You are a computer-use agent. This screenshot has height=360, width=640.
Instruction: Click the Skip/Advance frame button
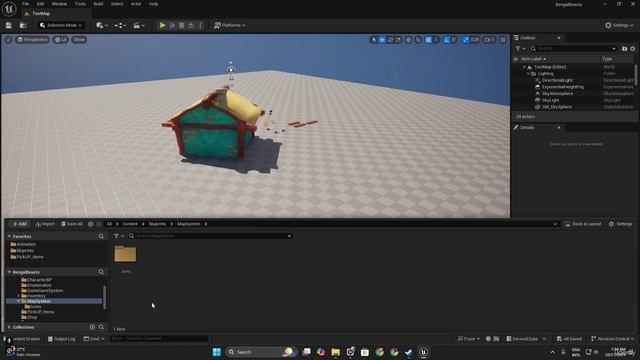click(x=172, y=25)
